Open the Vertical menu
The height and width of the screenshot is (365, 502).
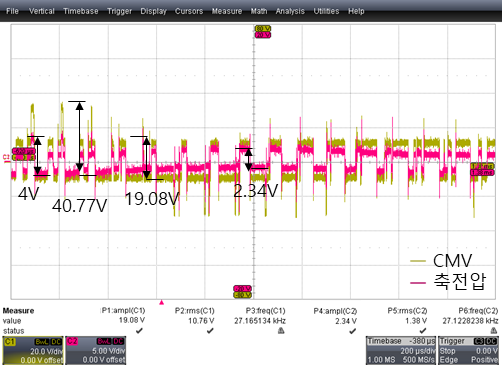click(x=42, y=11)
